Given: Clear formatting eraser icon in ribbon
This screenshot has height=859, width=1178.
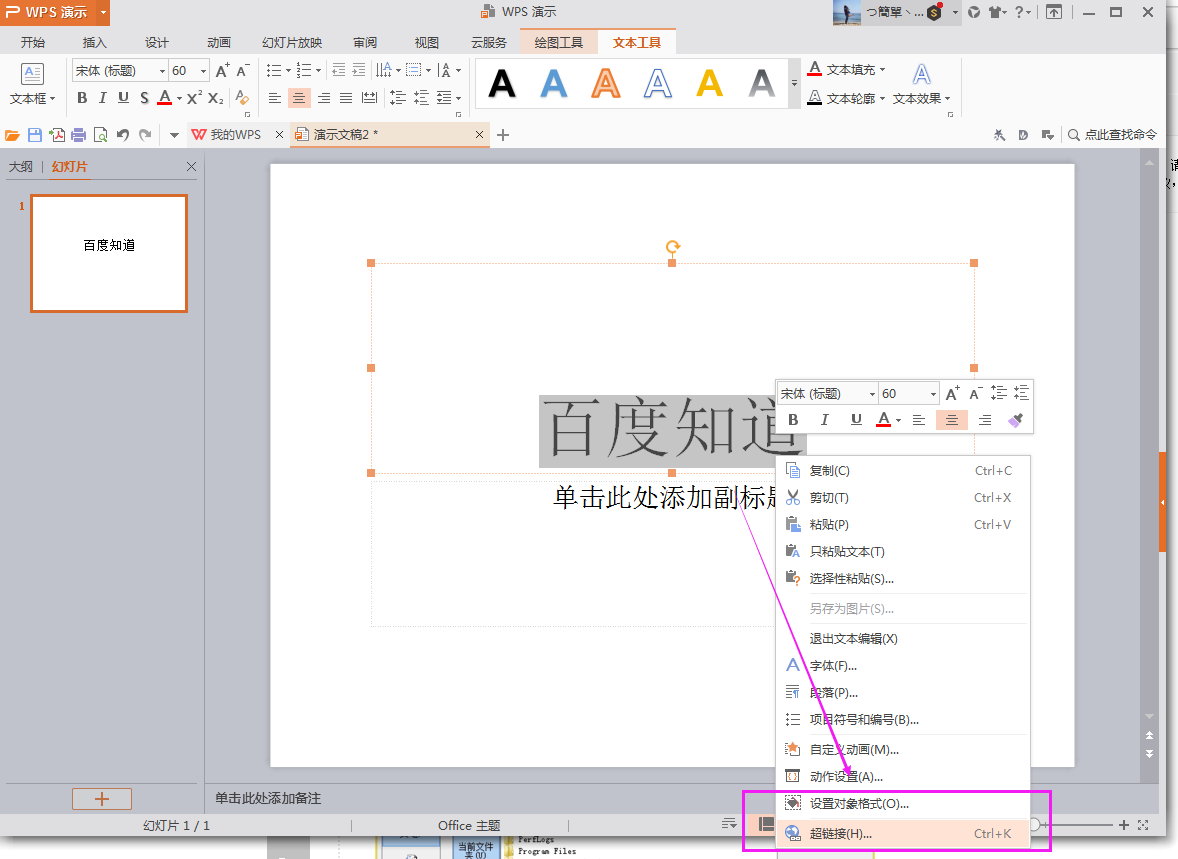Looking at the screenshot, I should (242, 98).
